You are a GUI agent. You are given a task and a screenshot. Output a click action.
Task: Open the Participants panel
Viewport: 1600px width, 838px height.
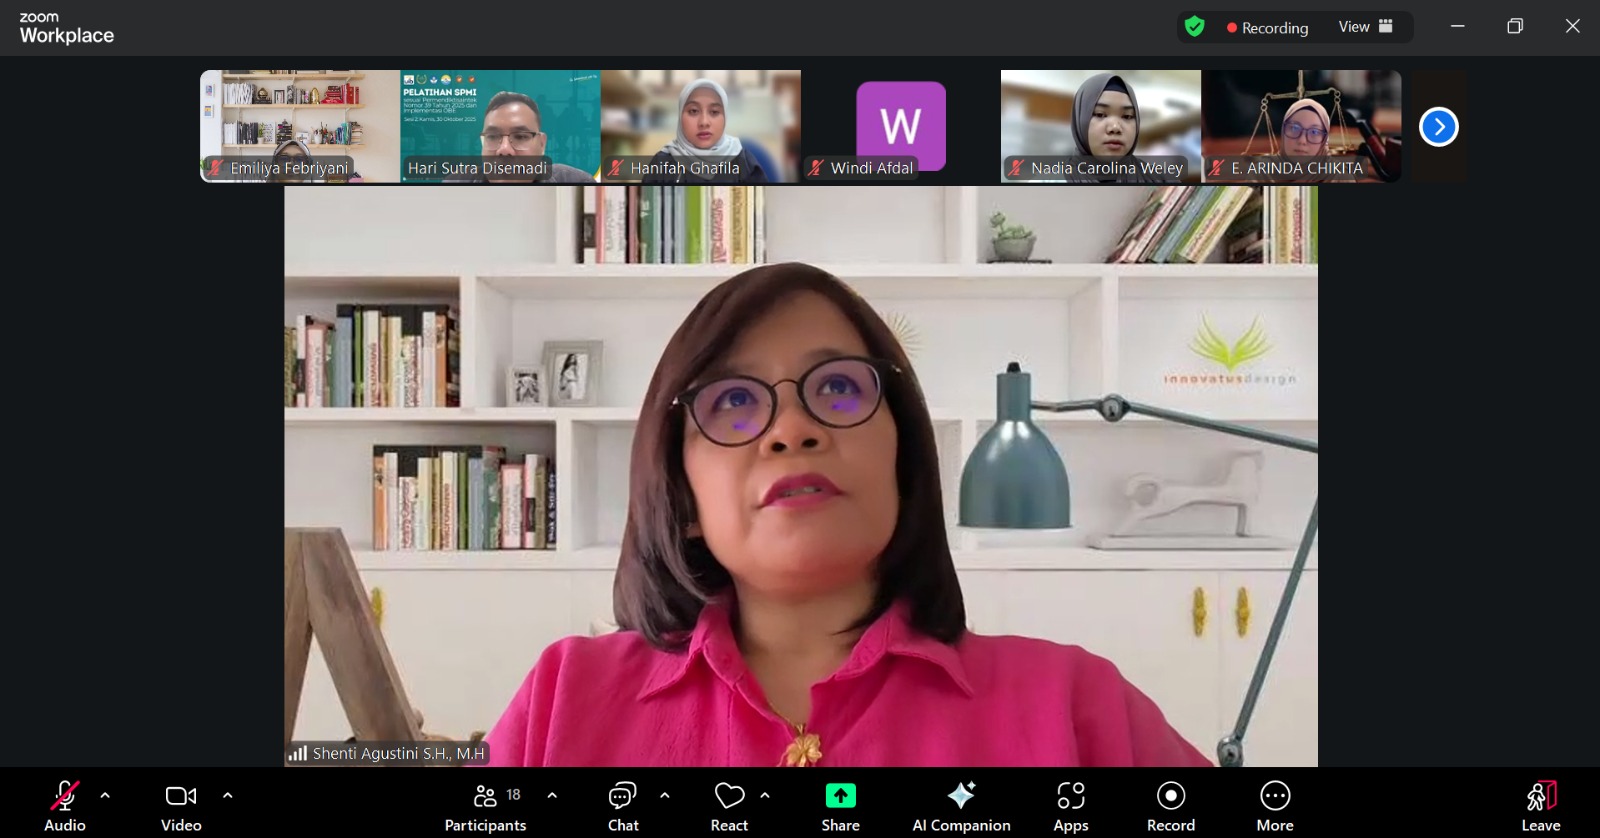pyautogui.click(x=486, y=805)
